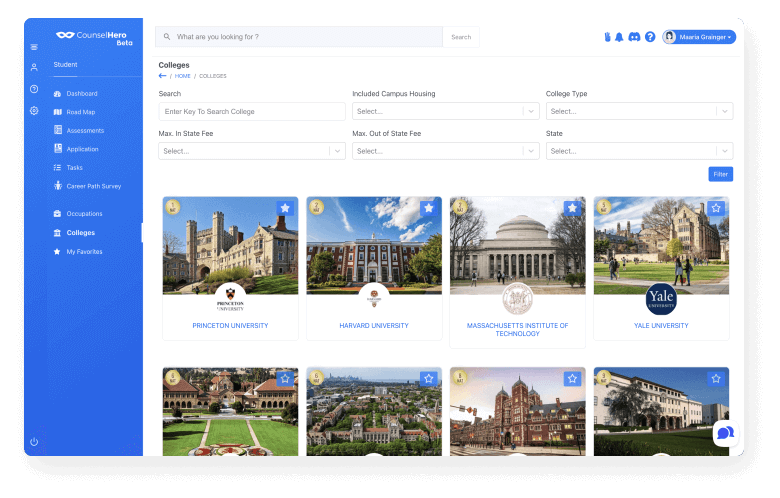Click the back arrow beside HOME breadcrumb
The width and height of the screenshot is (780, 498).
point(163,76)
